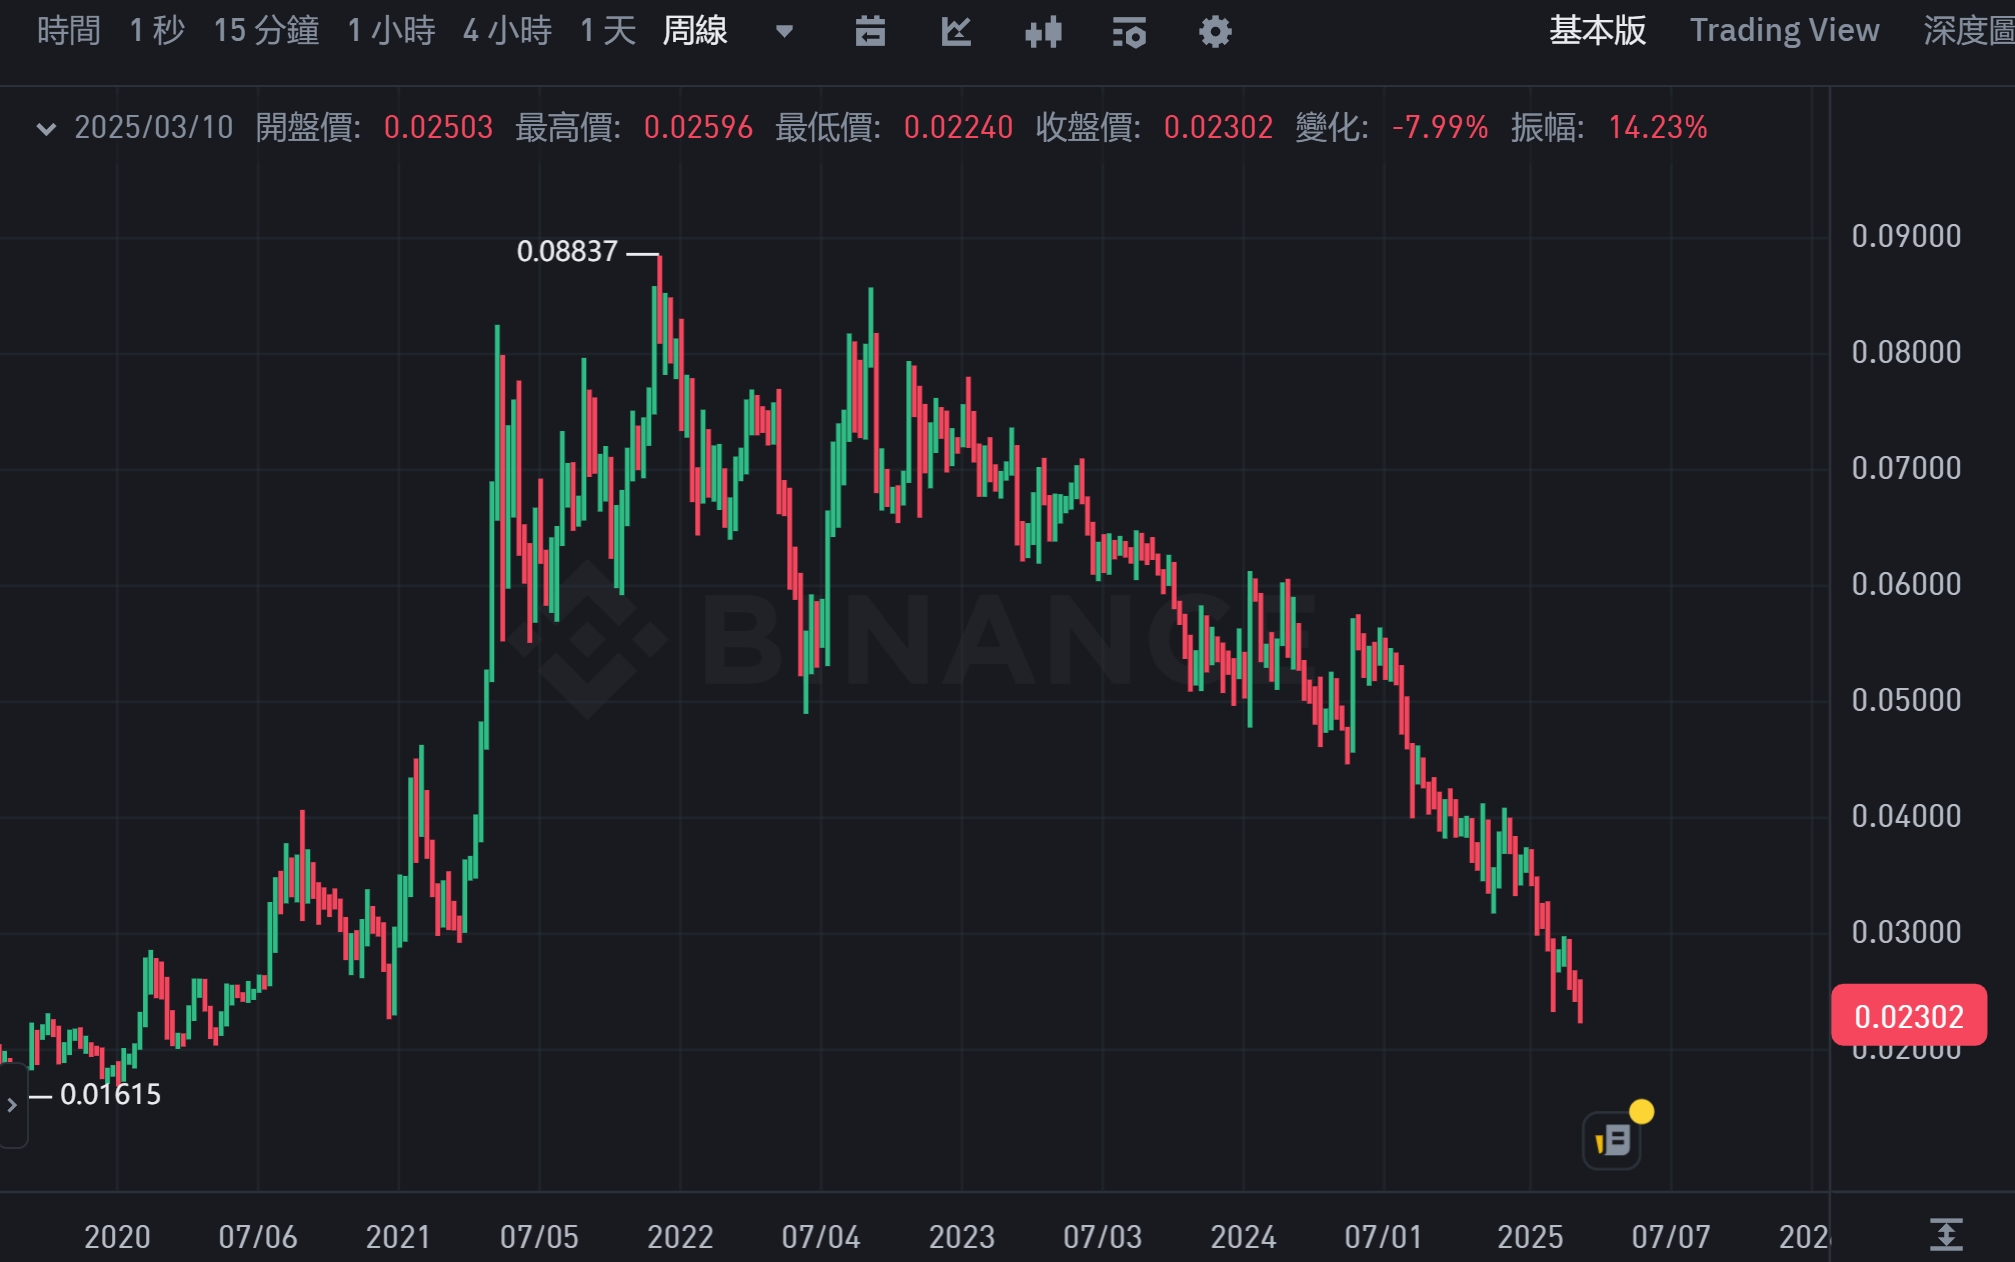Open the technical indicators settings icon
The height and width of the screenshot is (1262, 2015).
(x=1129, y=32)
